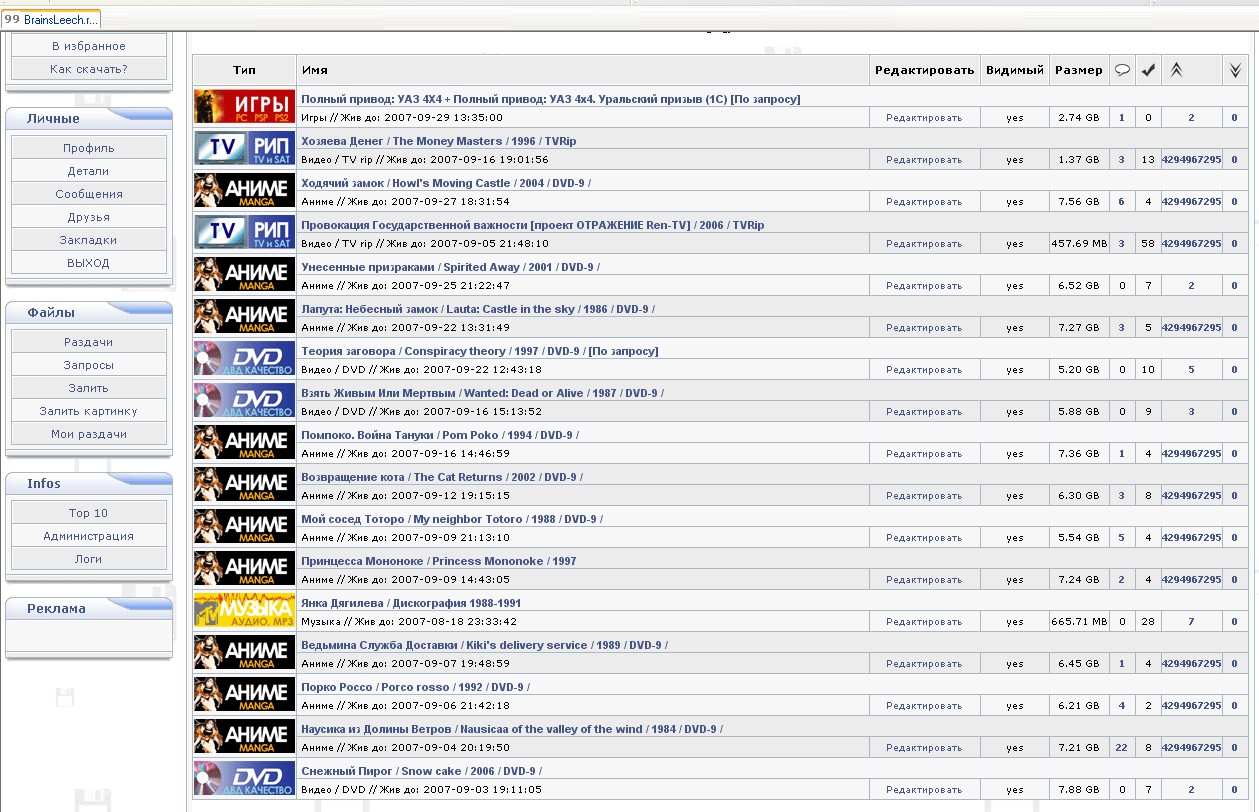Click ВЫХОД to log out
Image resolution: width=1259 pixels, height=812 pixels.
tap(89, 263)
